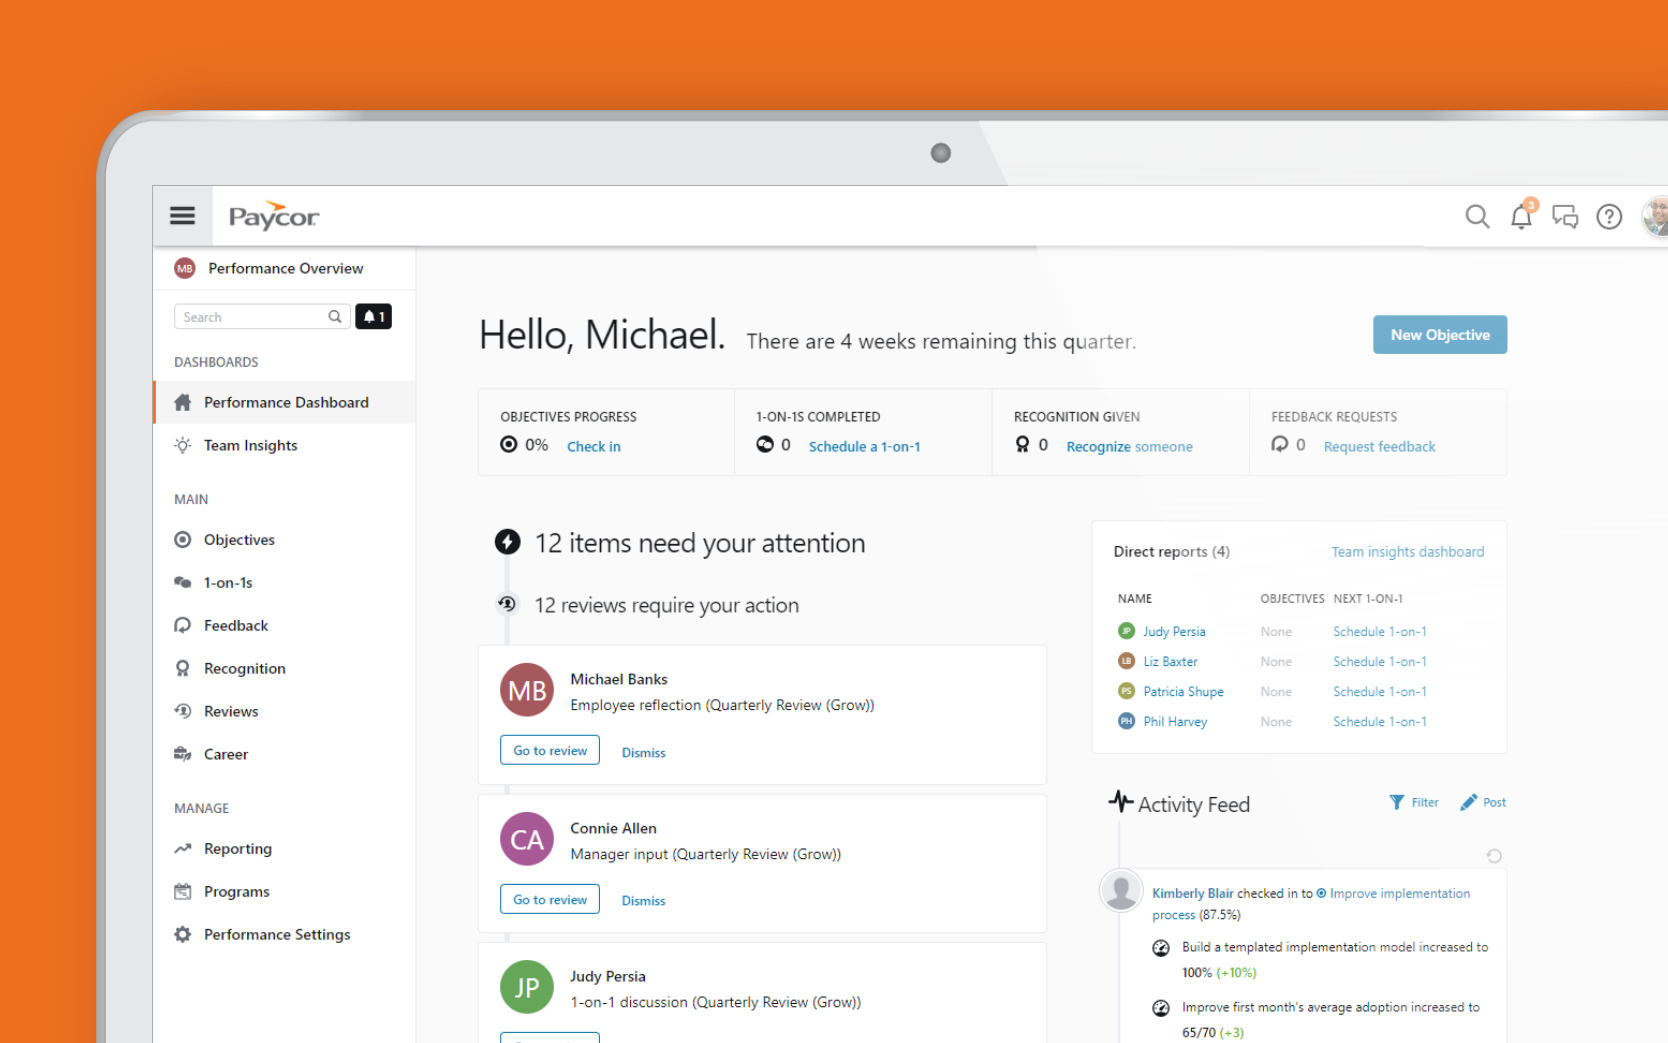Refresh the Activity Feed
The width and height of the screenshot is (1668, 1043).
tap(1494, 856)
